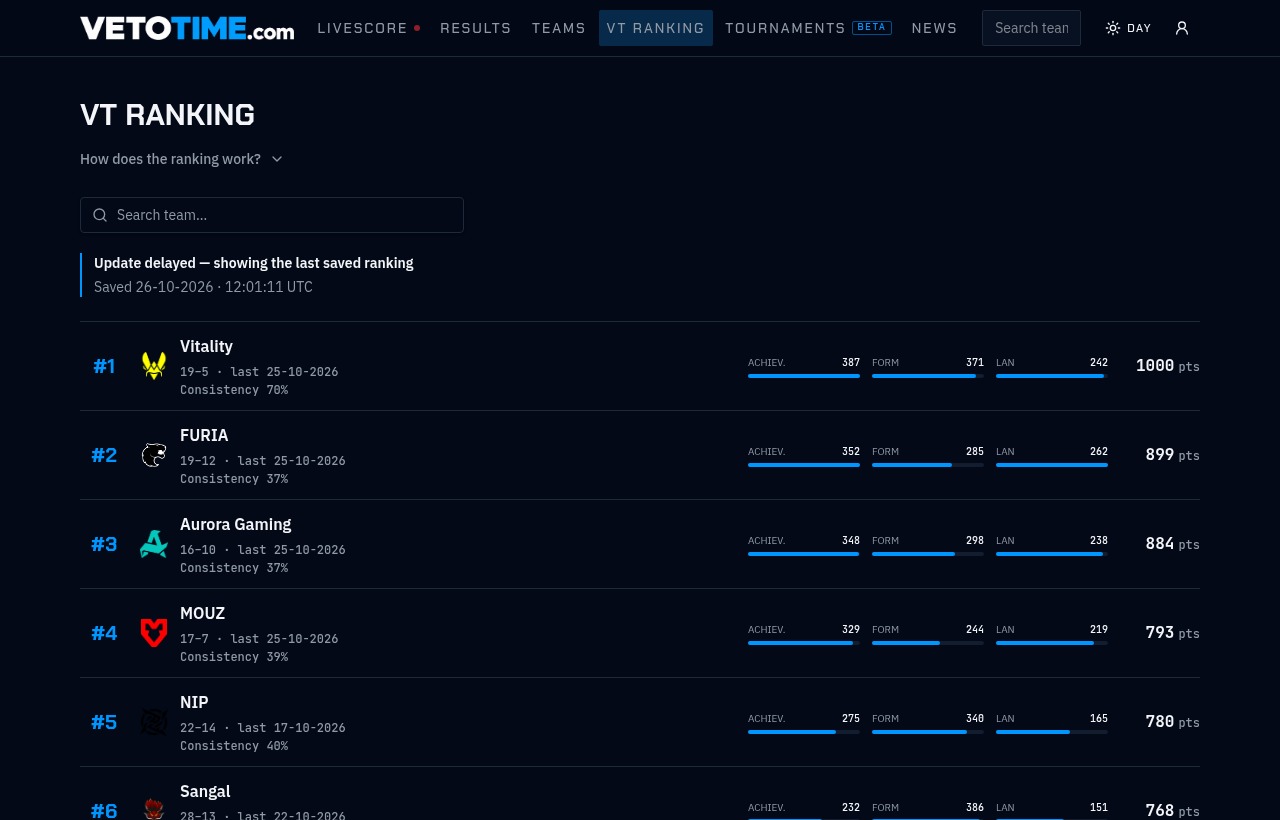Image resolution: width=1280 pixels, height=820 pixels.
Task: Click Vitality's '1000 pts' score
Action: click(x=1168, y=366)
